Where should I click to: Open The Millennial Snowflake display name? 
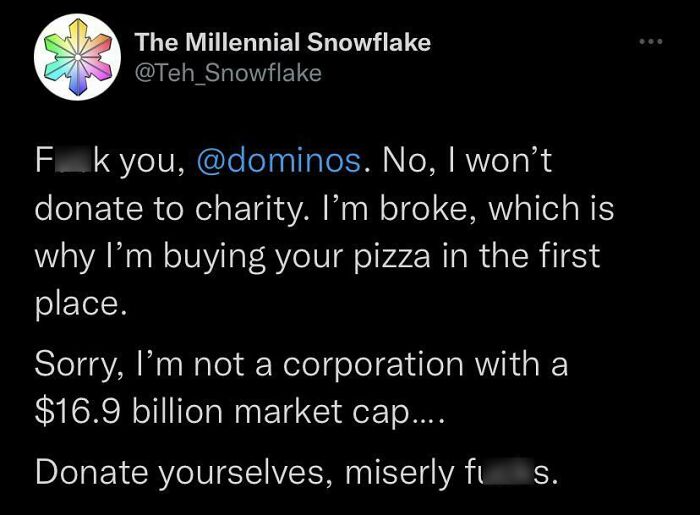coord(283,42)
